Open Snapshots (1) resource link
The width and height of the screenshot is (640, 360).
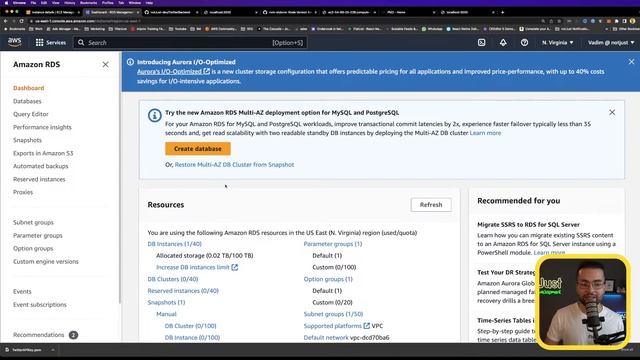(167, 302)
